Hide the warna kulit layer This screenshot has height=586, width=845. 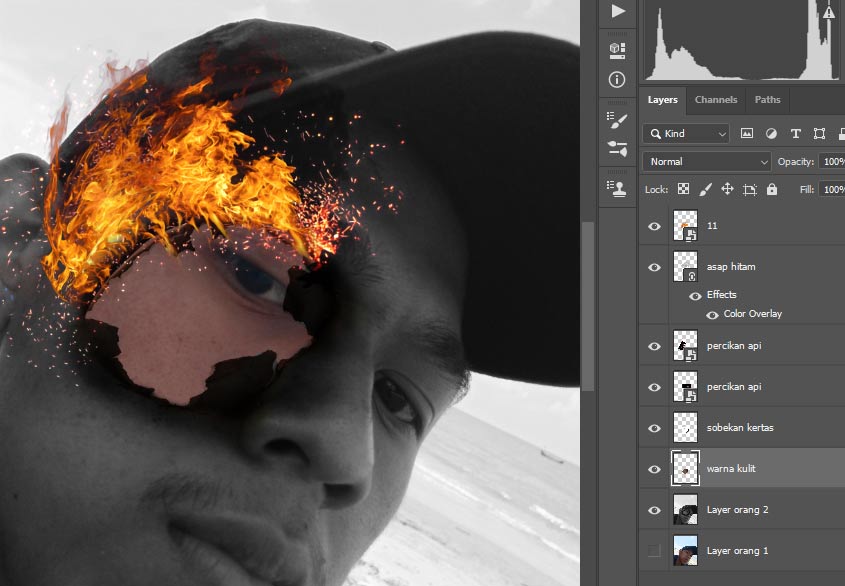pyautogui.click(x=654, y=469)
